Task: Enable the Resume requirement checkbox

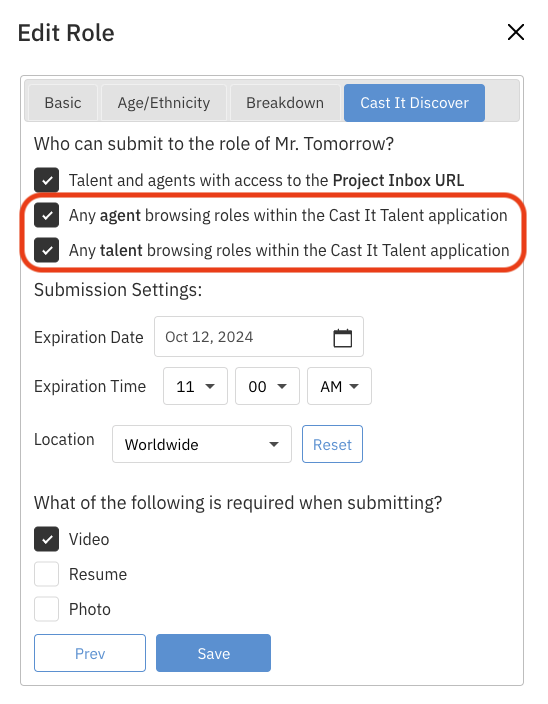Action: pyautogui.click(x=47, y=574)
